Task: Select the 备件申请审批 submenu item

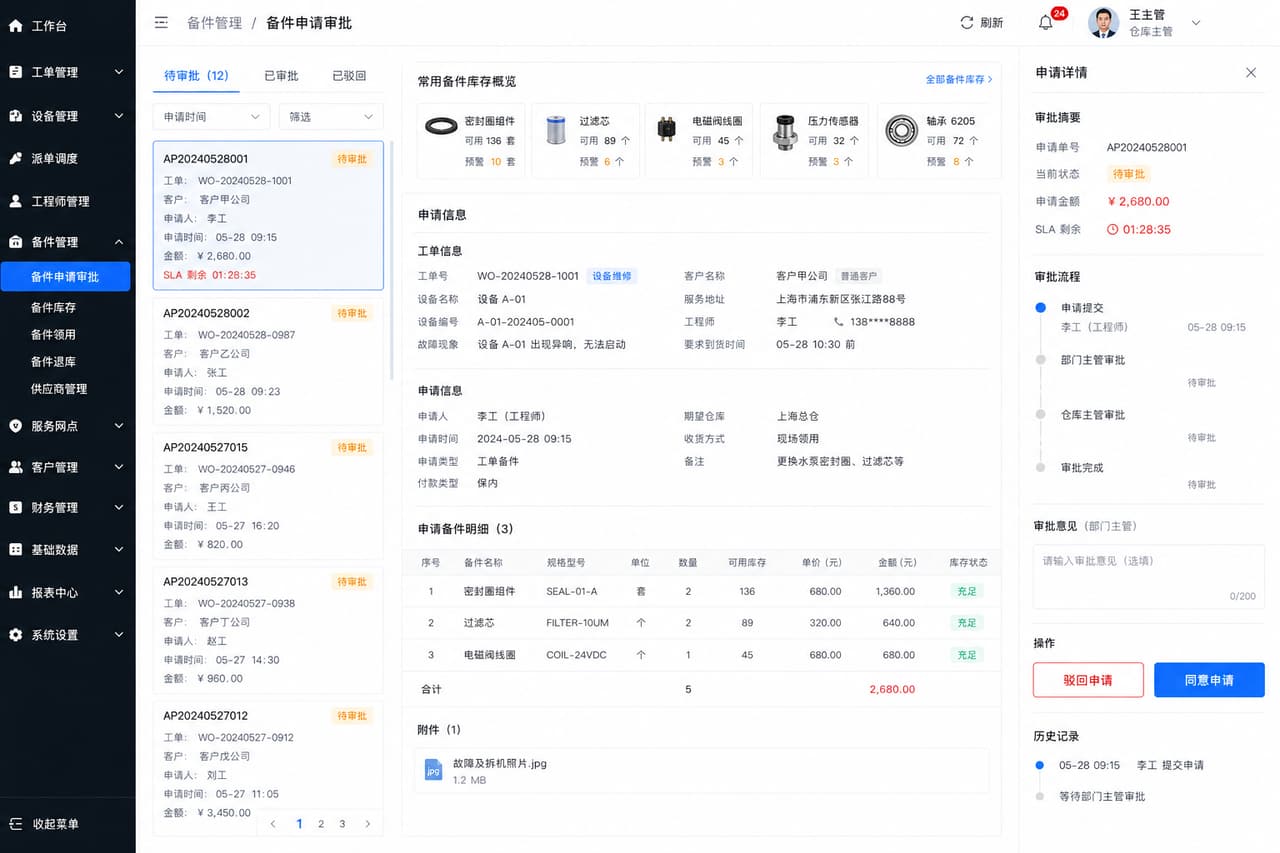Action: (66, 277)
